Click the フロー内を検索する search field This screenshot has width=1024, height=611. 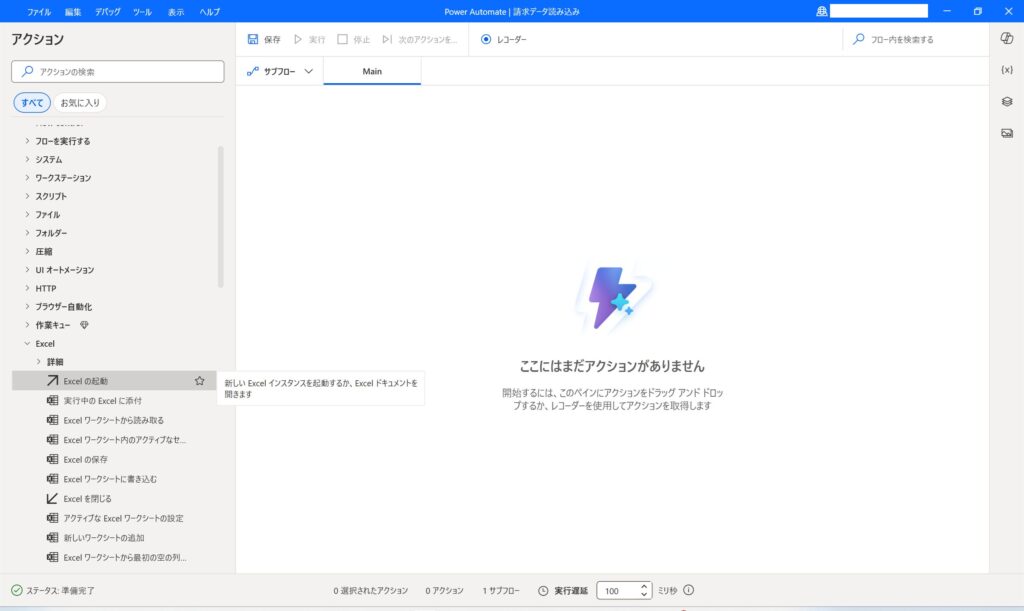[x=914, y=39]
